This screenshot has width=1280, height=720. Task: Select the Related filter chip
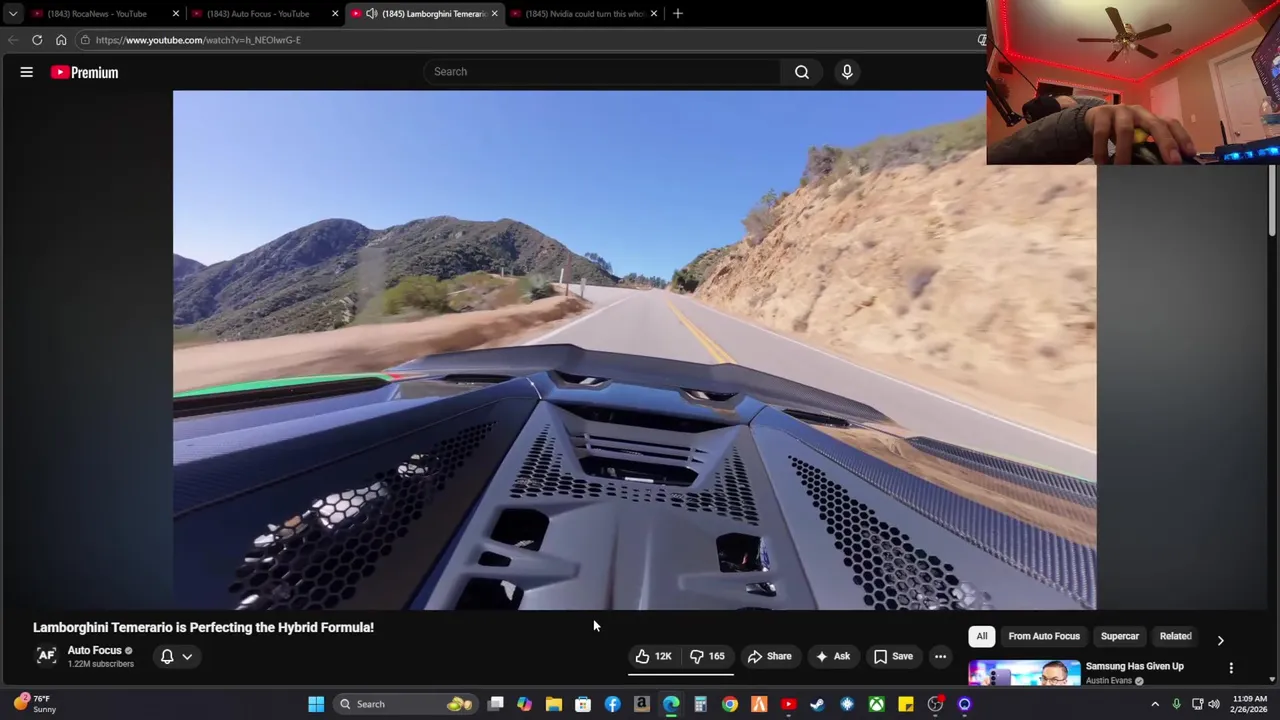tap(1175, 636)
